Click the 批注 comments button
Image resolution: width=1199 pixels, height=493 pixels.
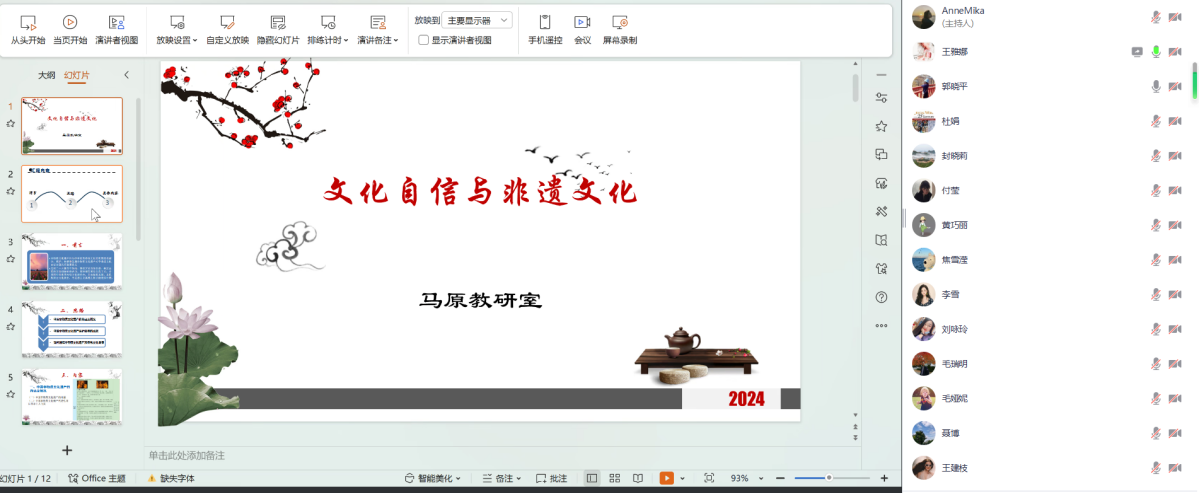pos(551,478)
